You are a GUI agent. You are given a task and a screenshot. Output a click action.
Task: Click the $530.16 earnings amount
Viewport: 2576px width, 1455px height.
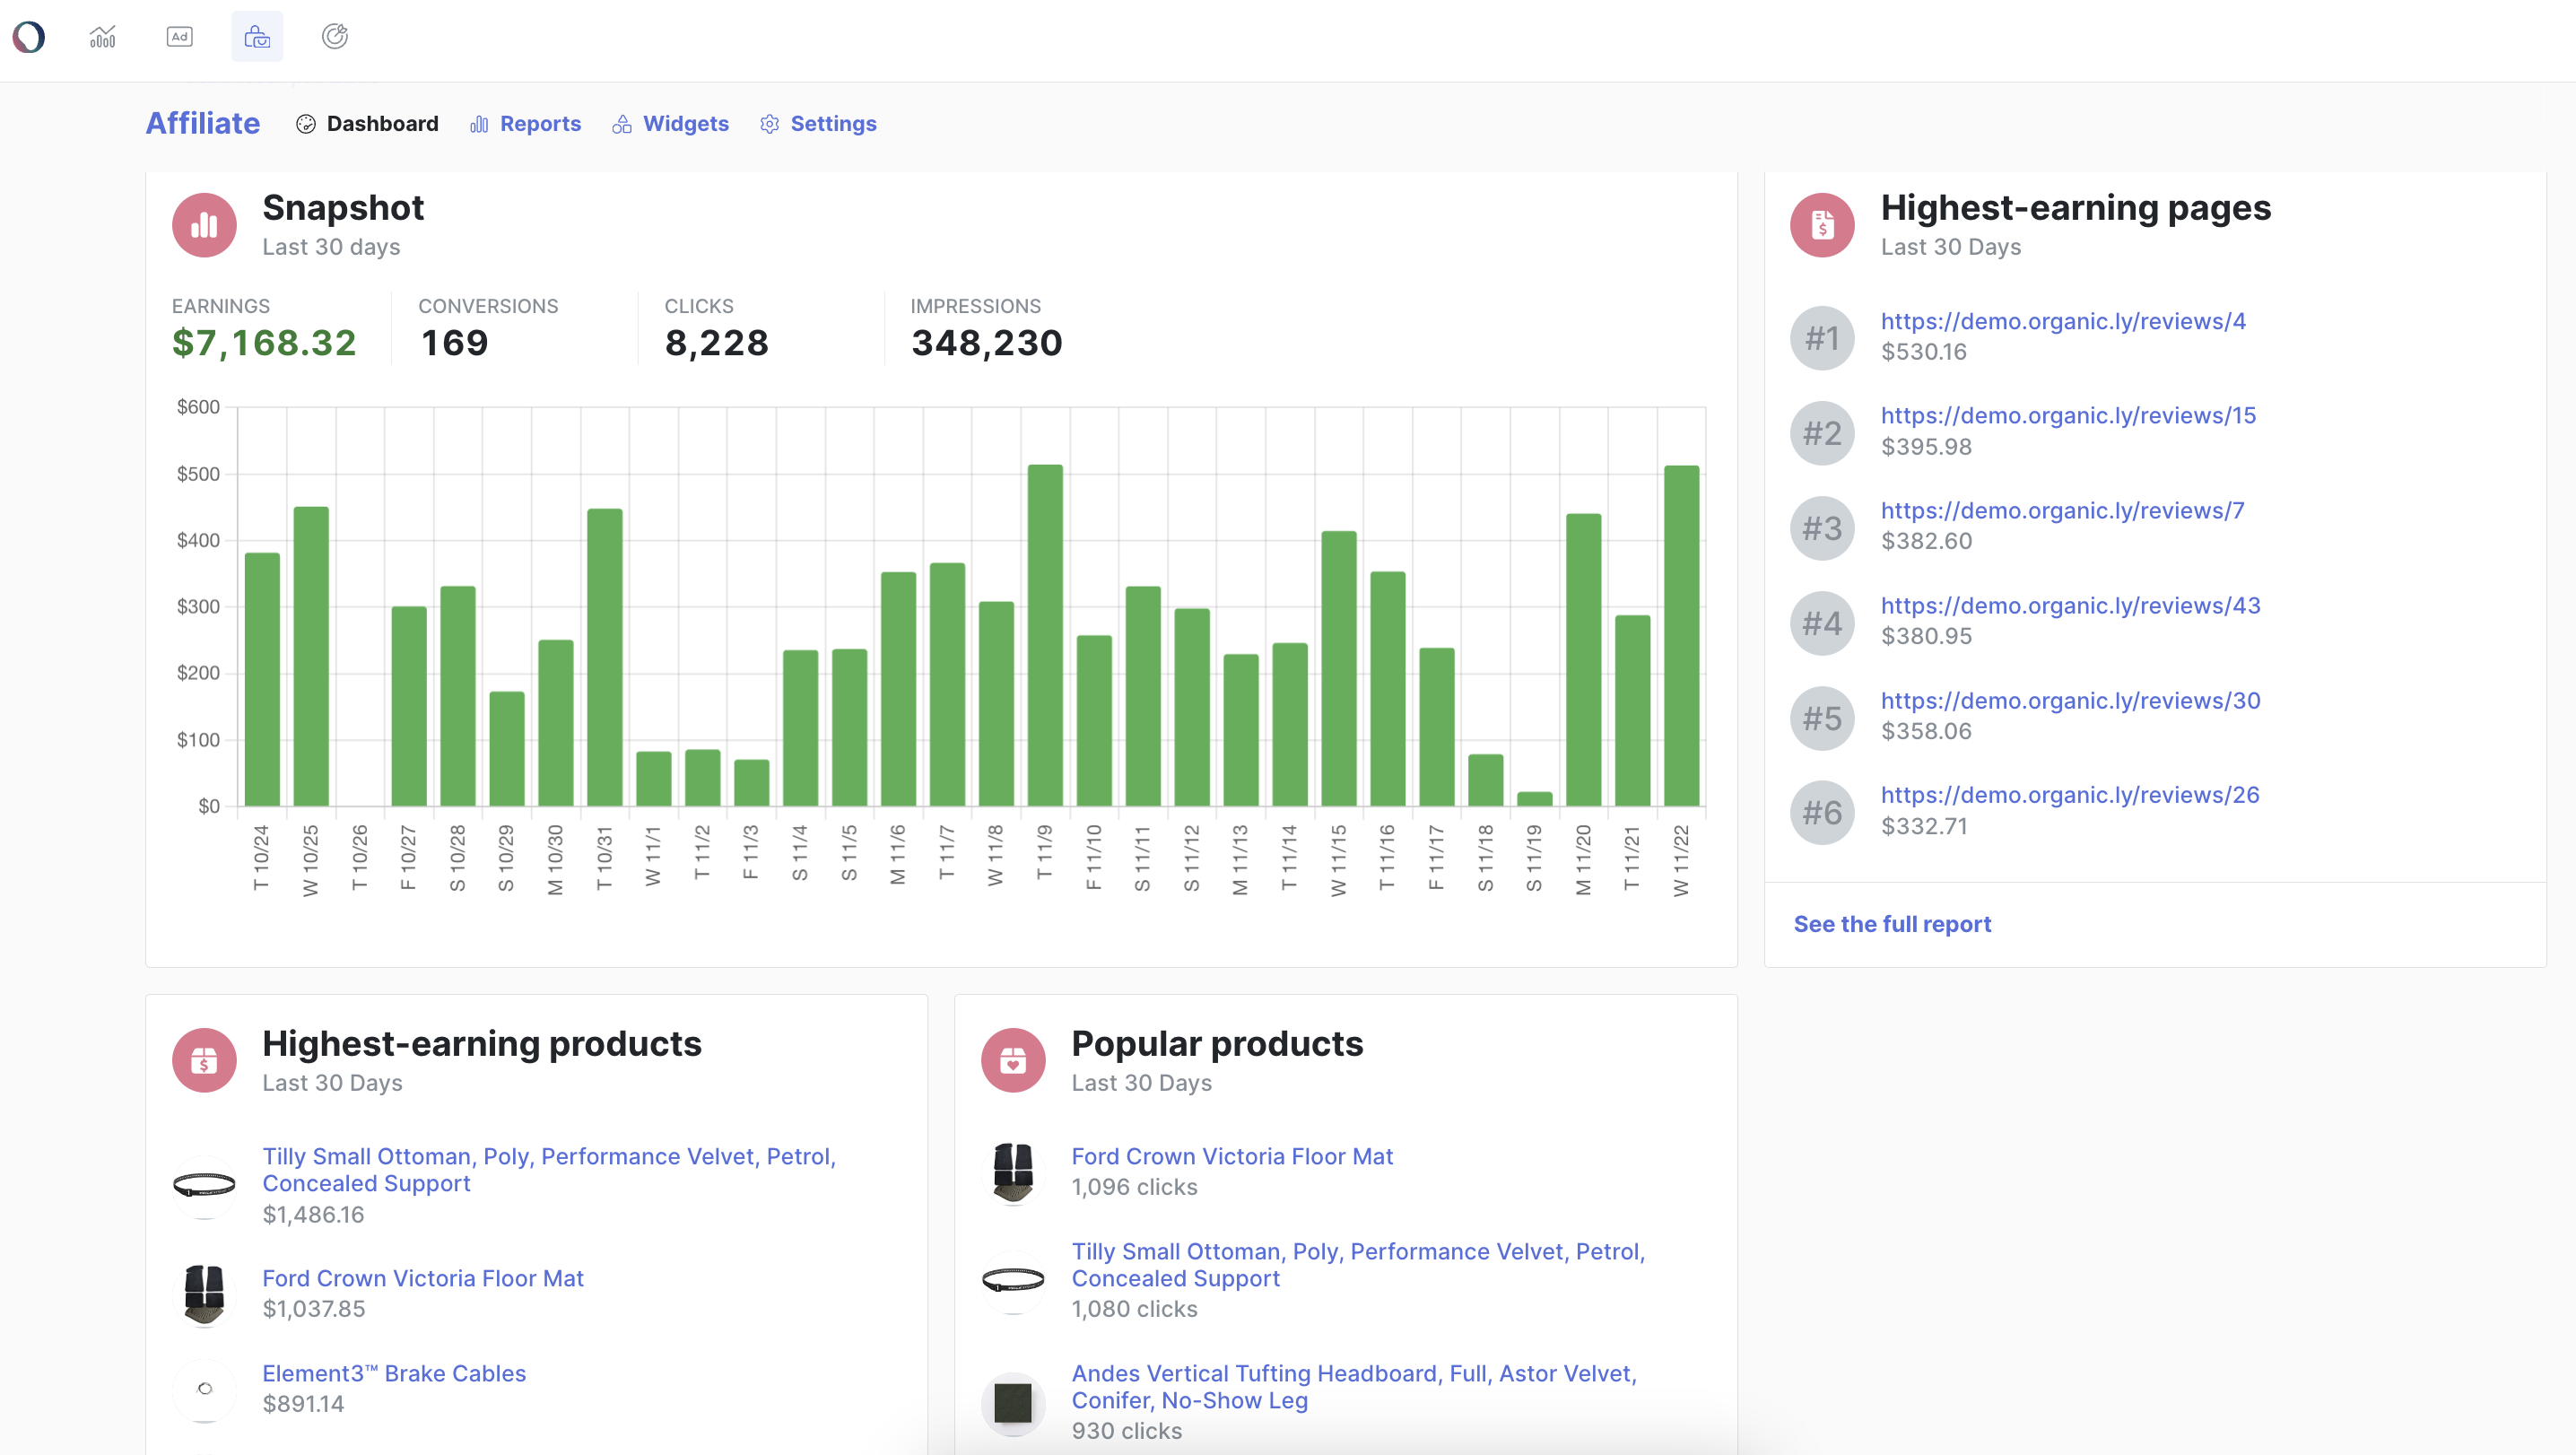click(1923, 352)
